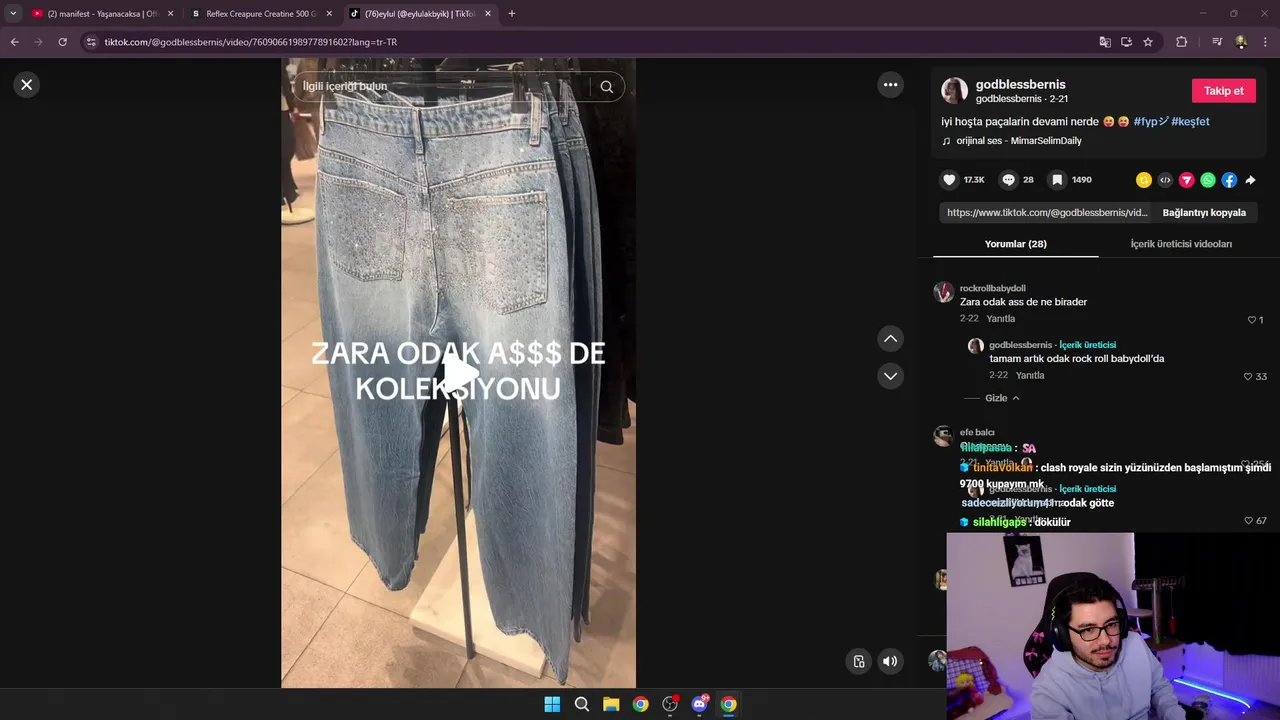Open rockrollbabydoll commenter profile
This screenshot has width=1280, height=720.
coord(992,288)
